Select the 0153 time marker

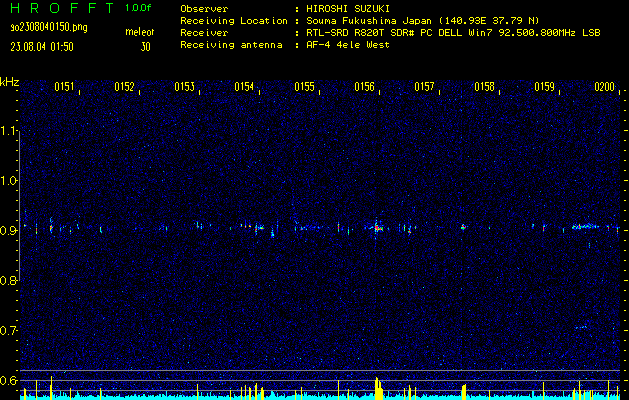184,87
